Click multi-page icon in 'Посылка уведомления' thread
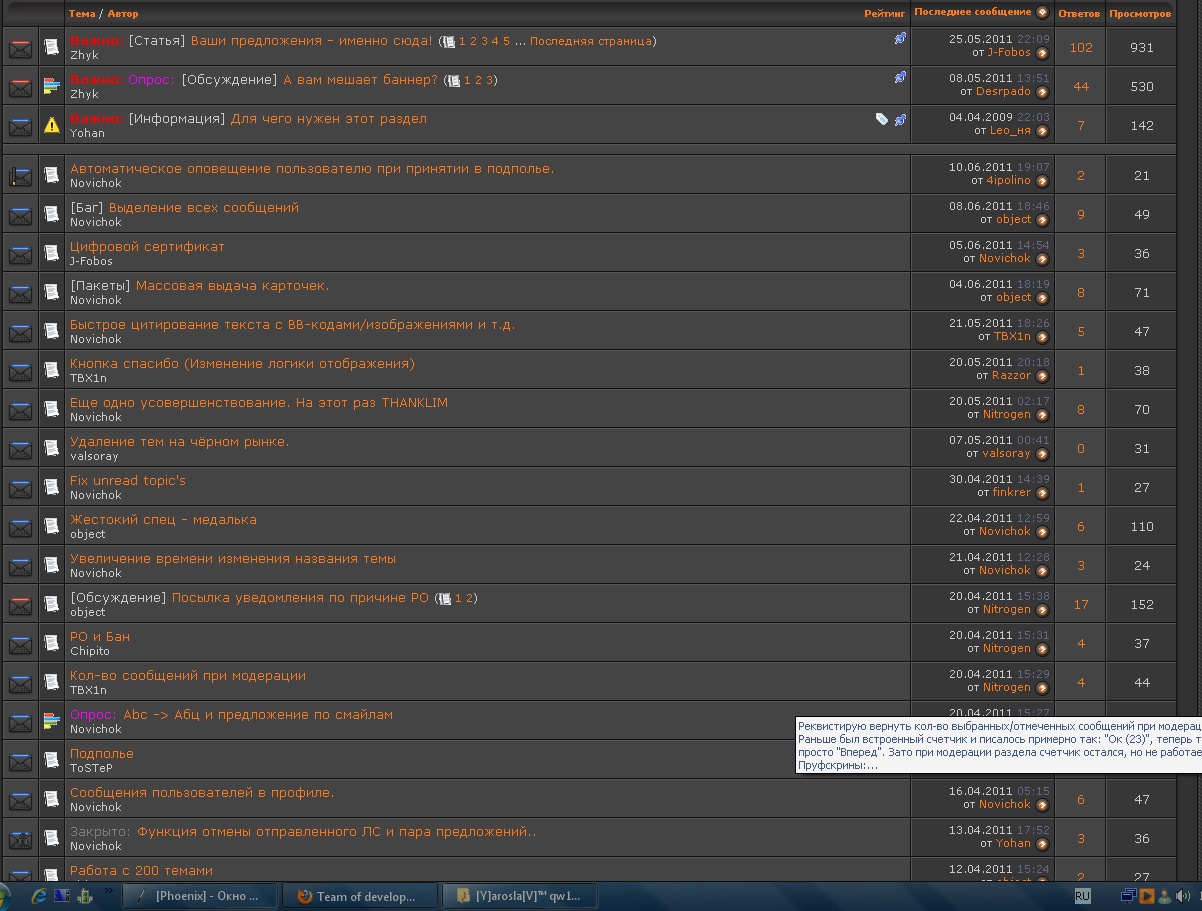This screenshot has width=1202, height=911. tap(445, 598)
